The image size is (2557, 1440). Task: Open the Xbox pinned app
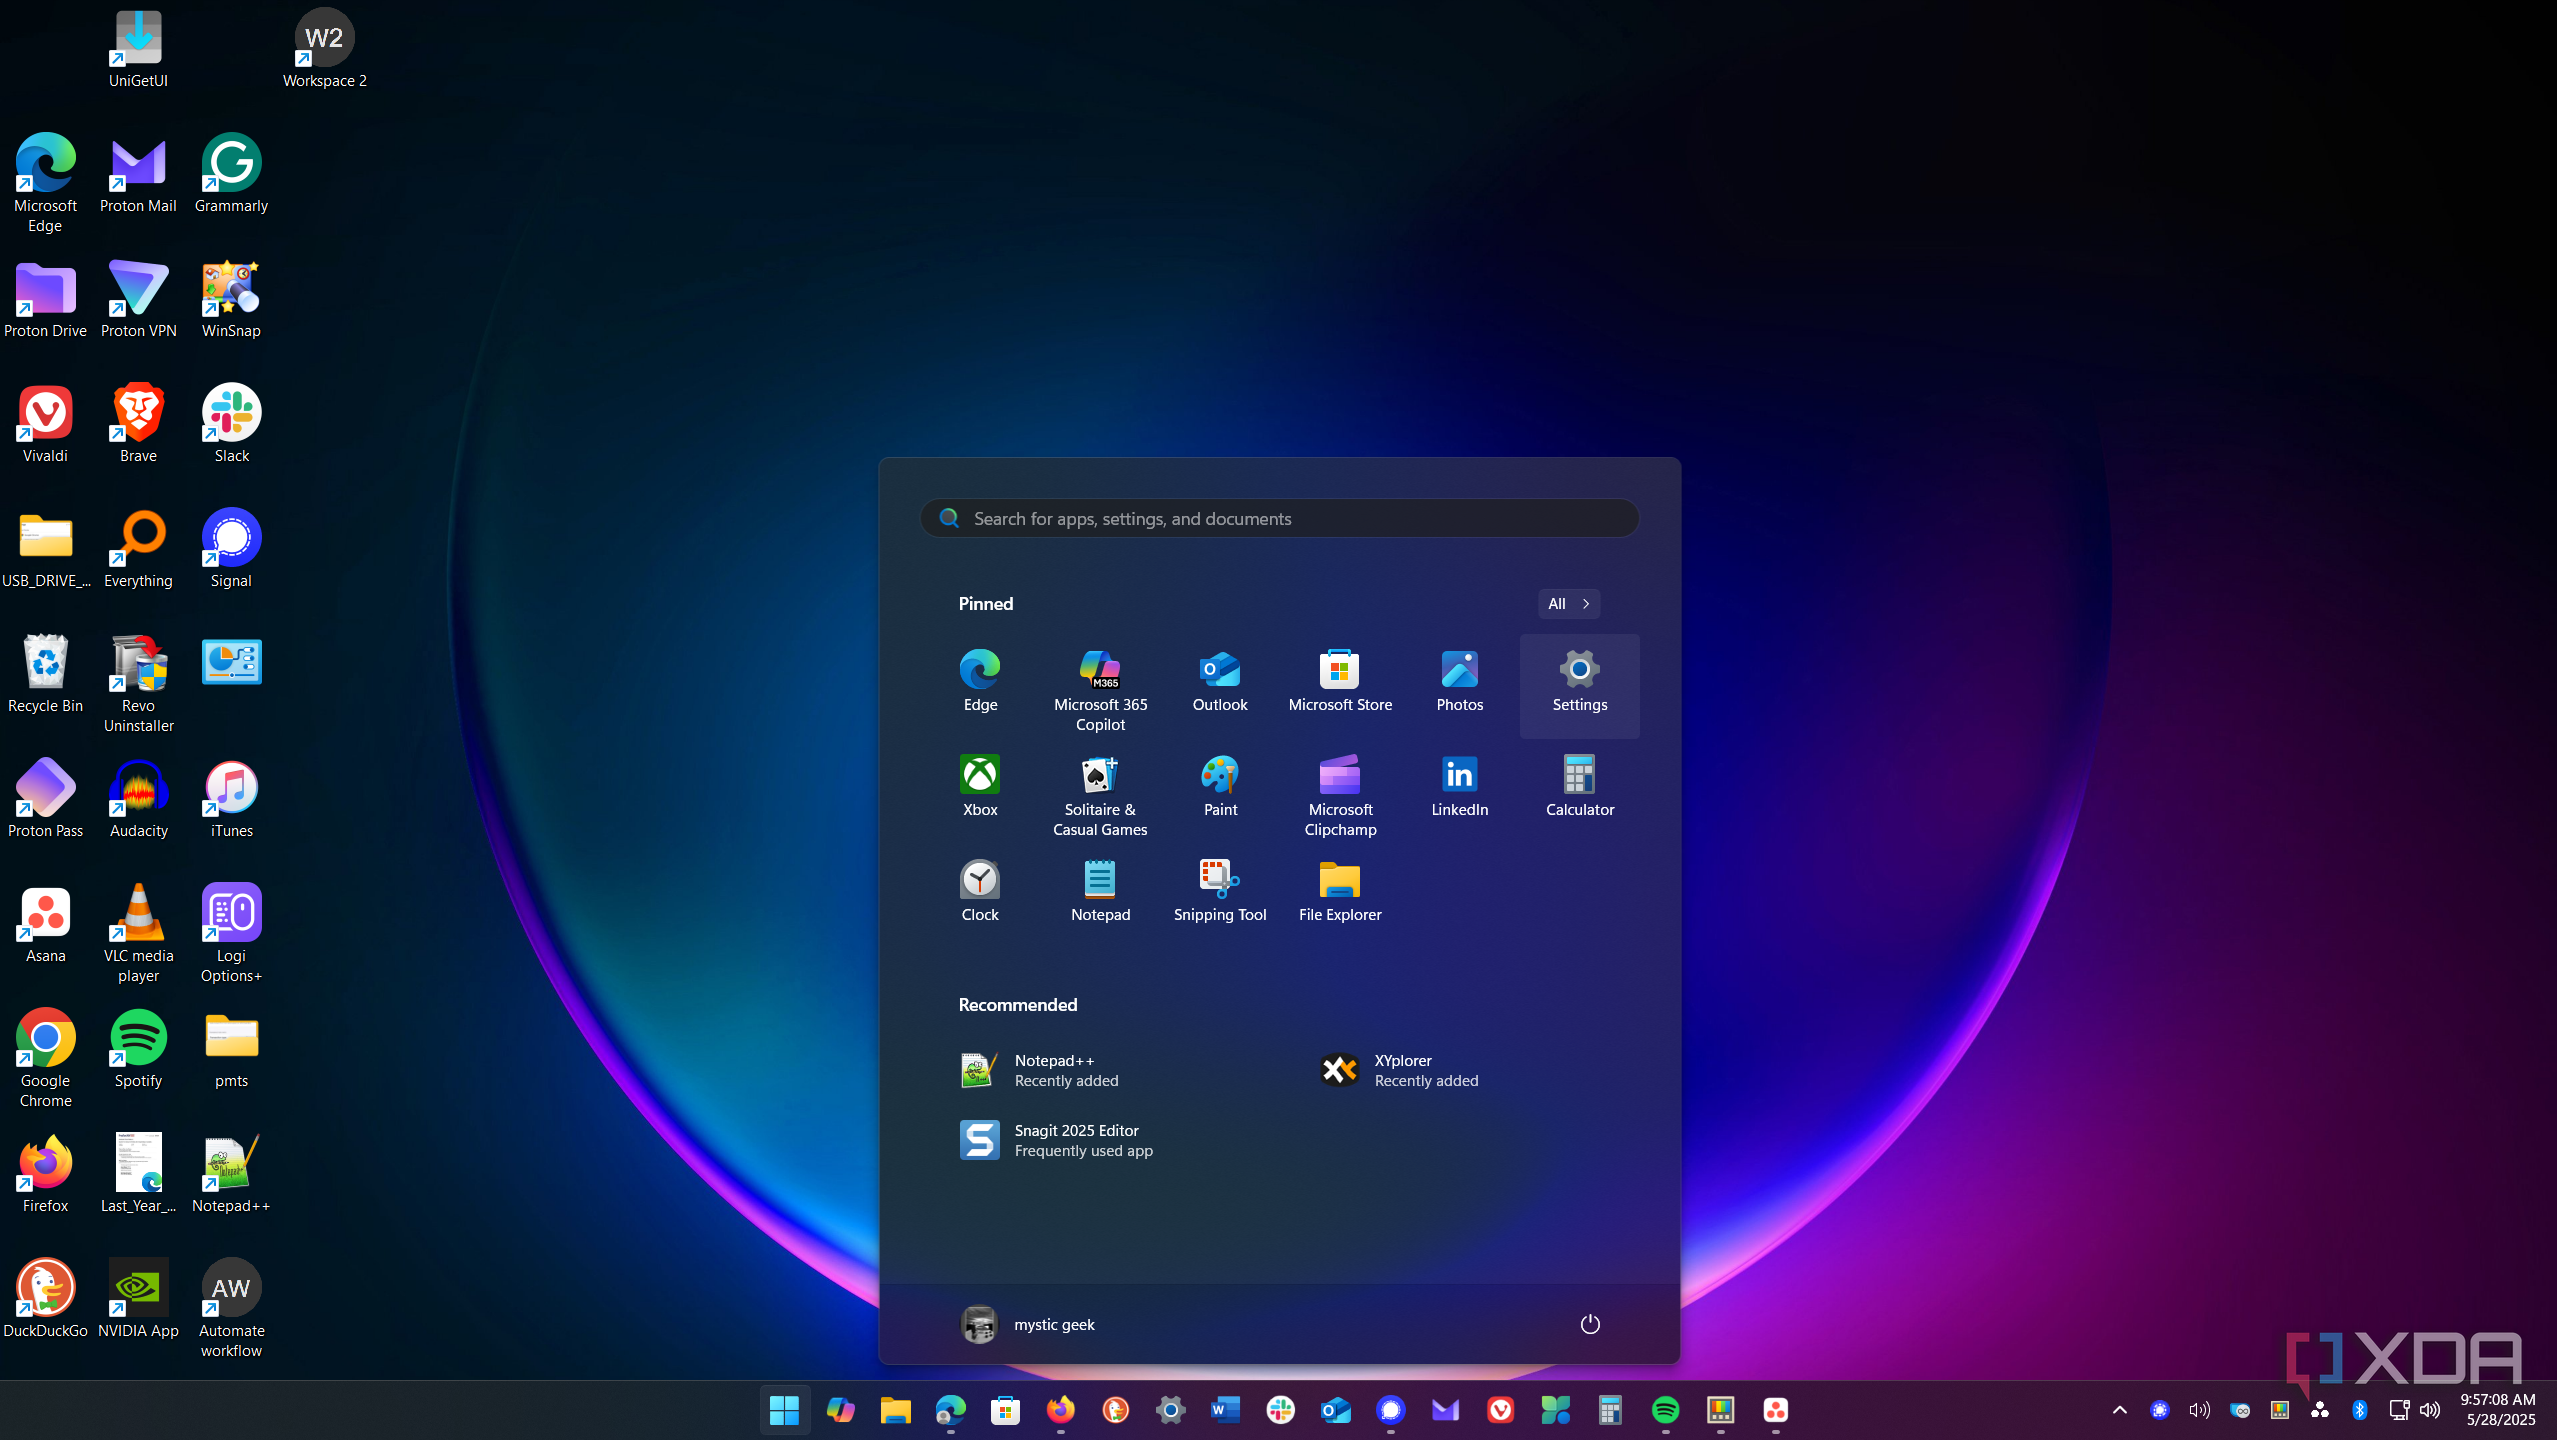tap(979, 785)
